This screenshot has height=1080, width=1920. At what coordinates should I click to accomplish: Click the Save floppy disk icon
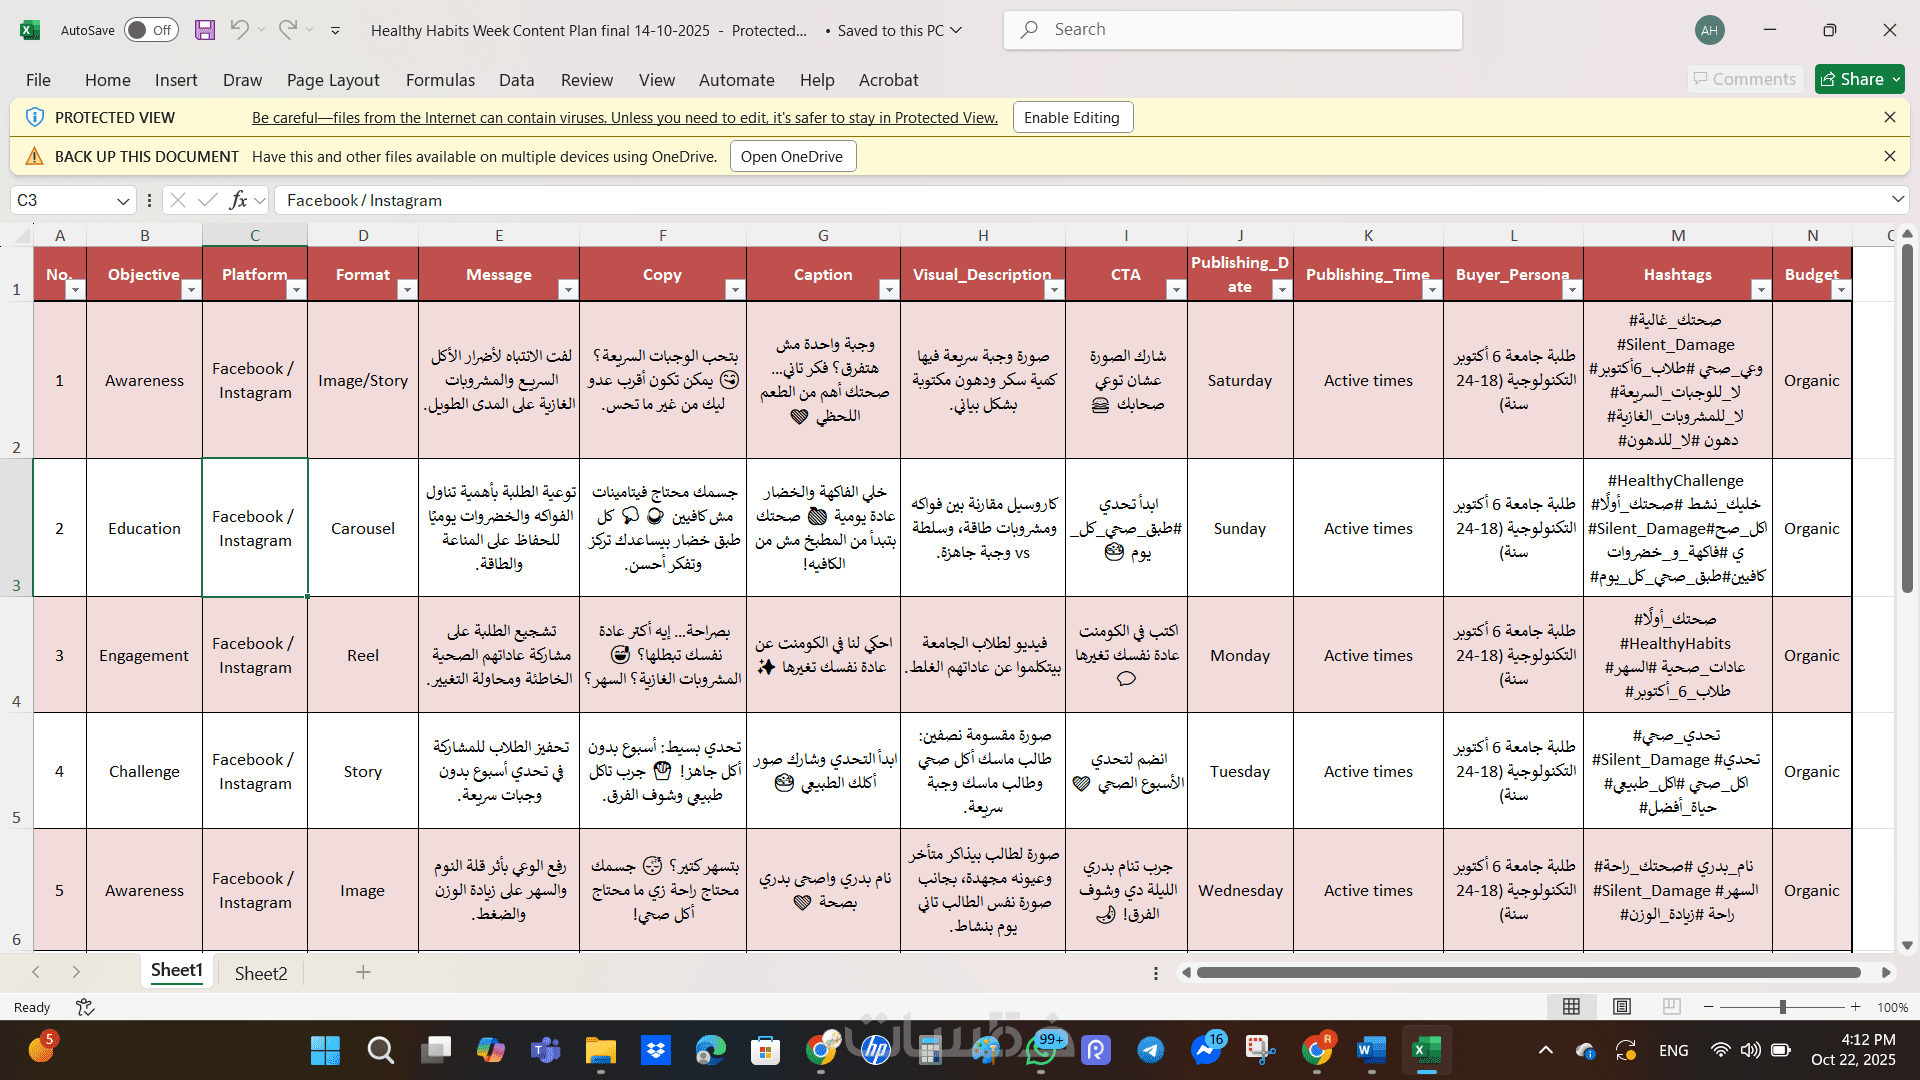click(x=205, y=30)
